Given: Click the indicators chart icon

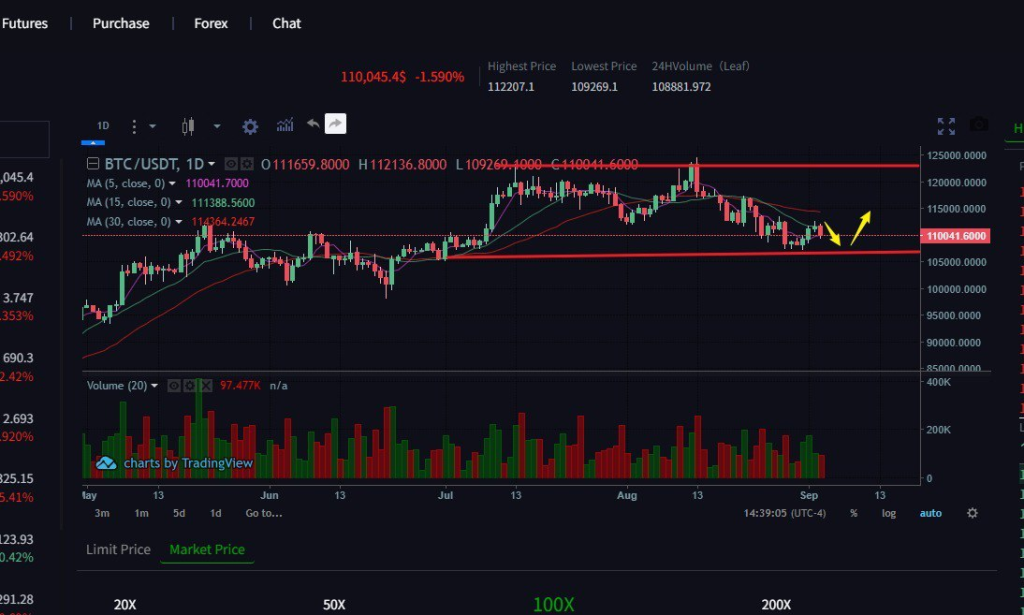Looking at the screenshot, I should (x=285, y=125).
